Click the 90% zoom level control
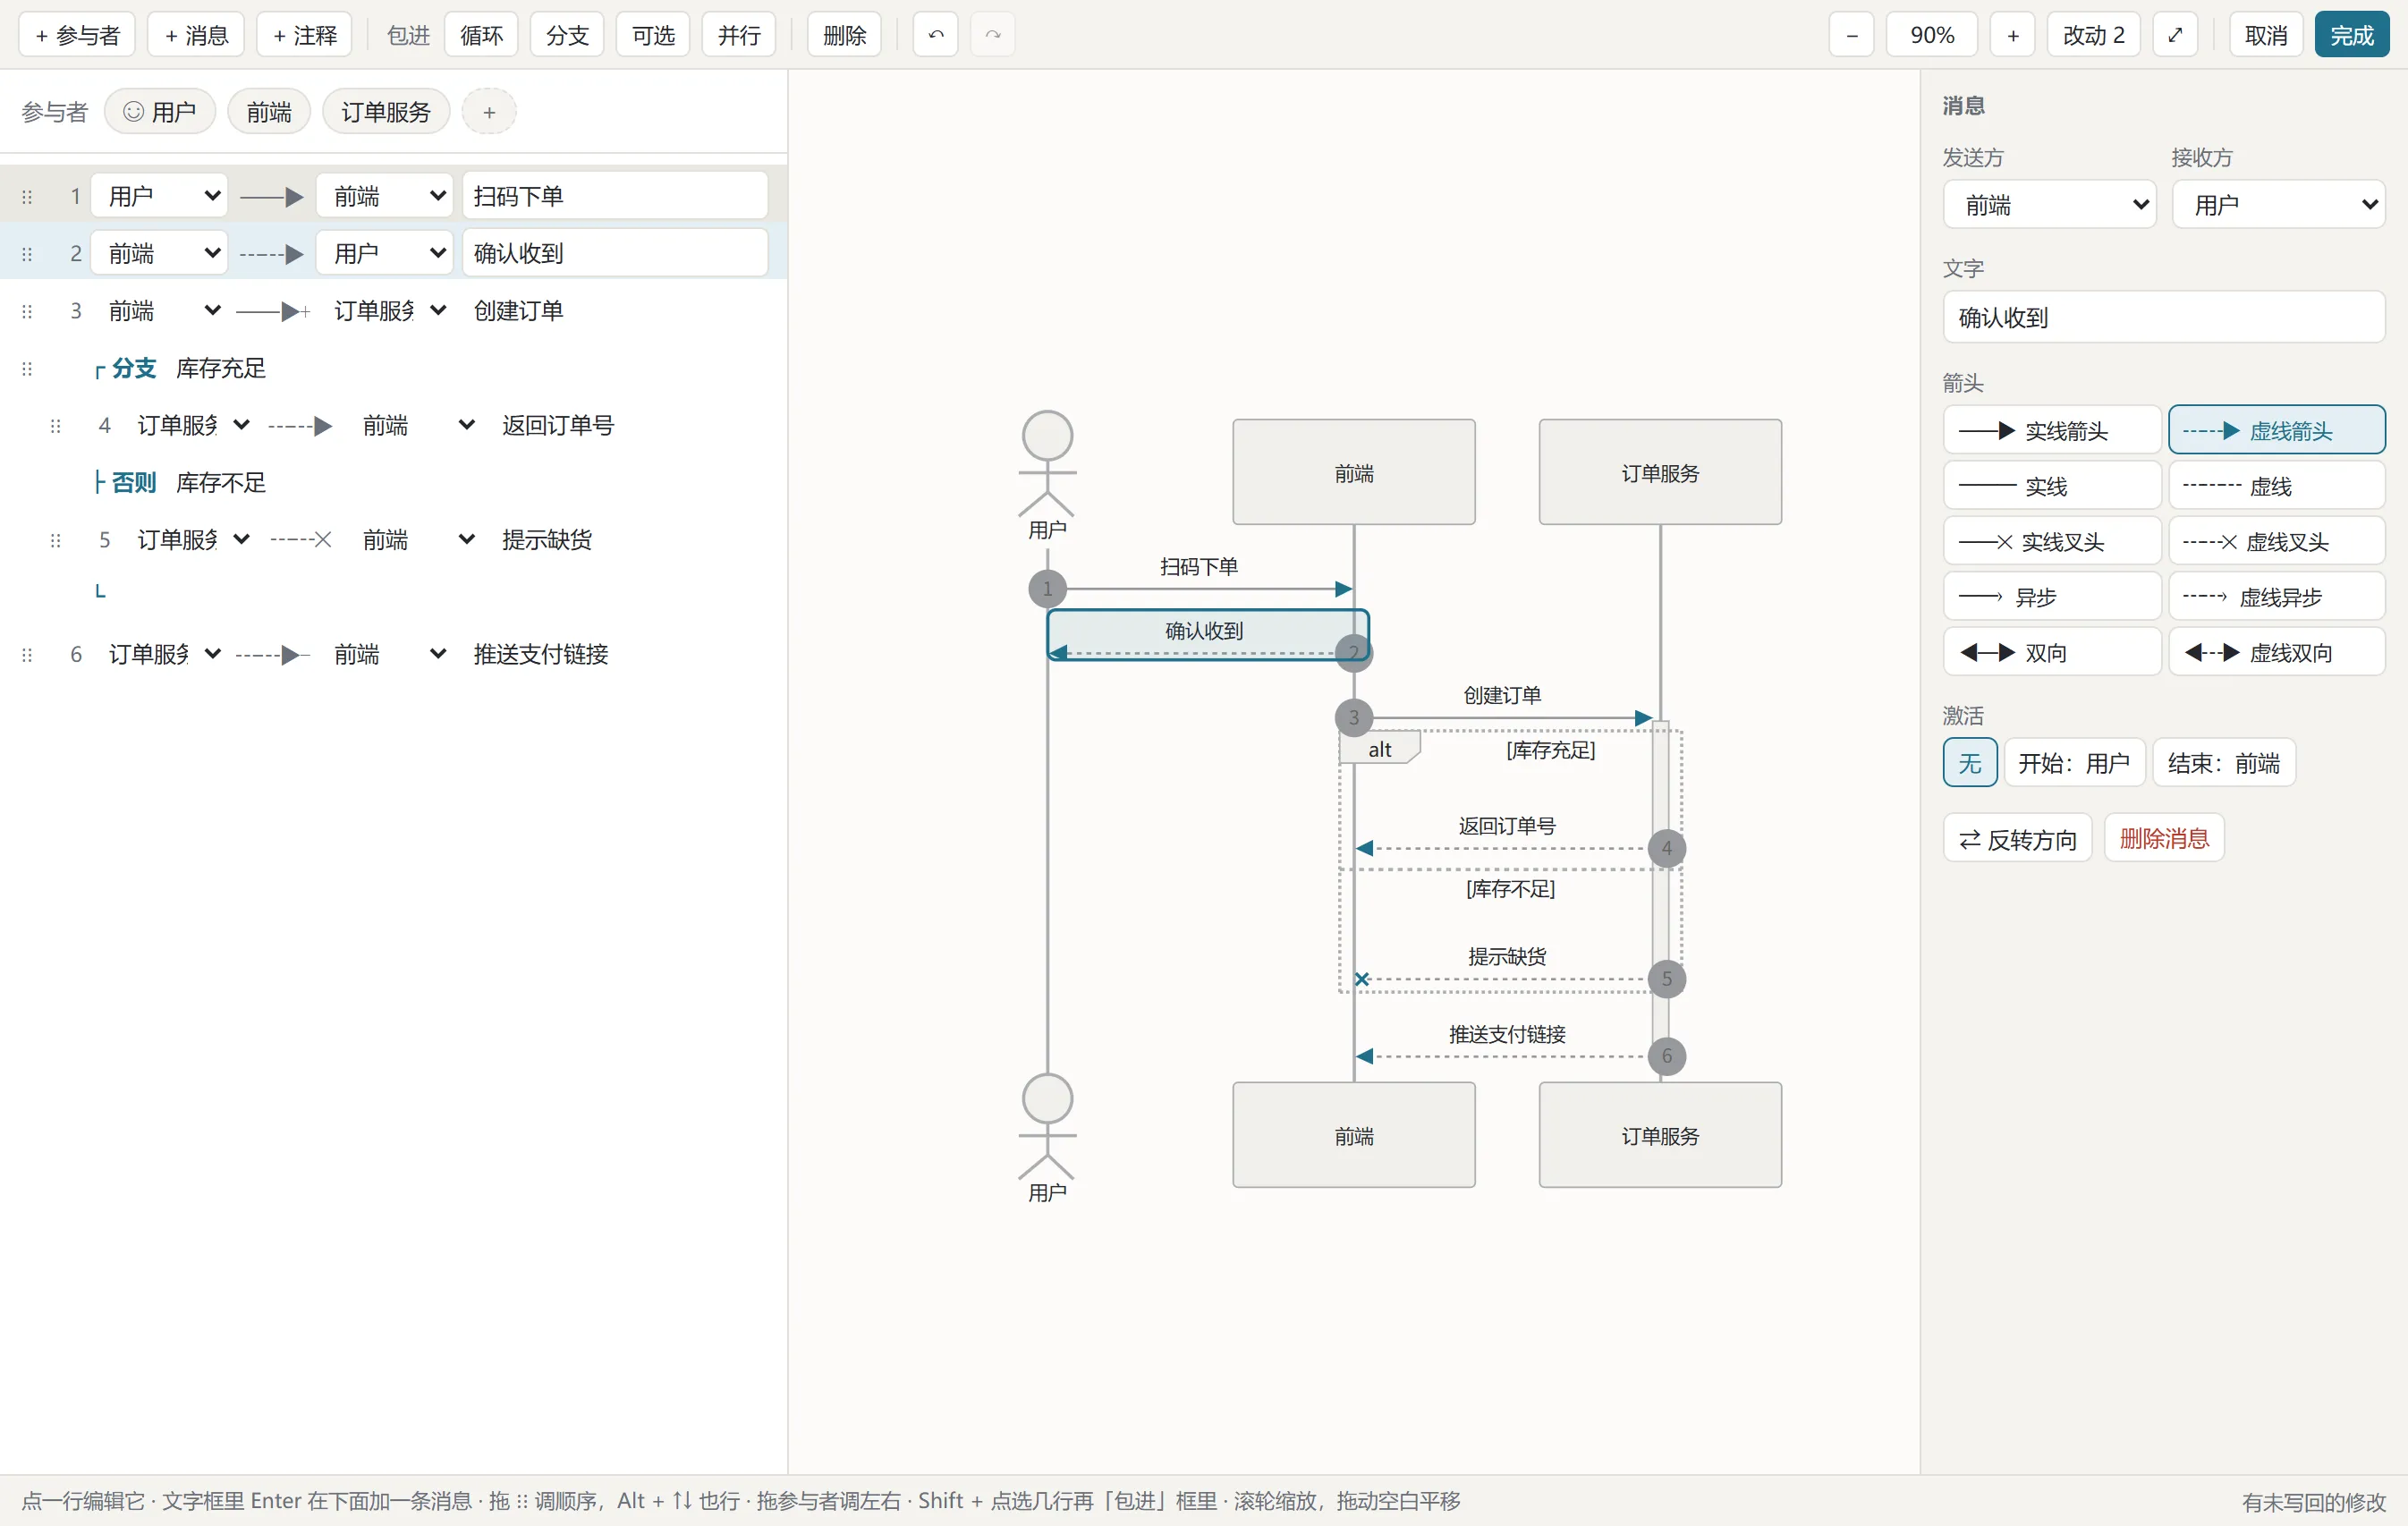This screenshot has width=2408, height=1526. 1931,35
